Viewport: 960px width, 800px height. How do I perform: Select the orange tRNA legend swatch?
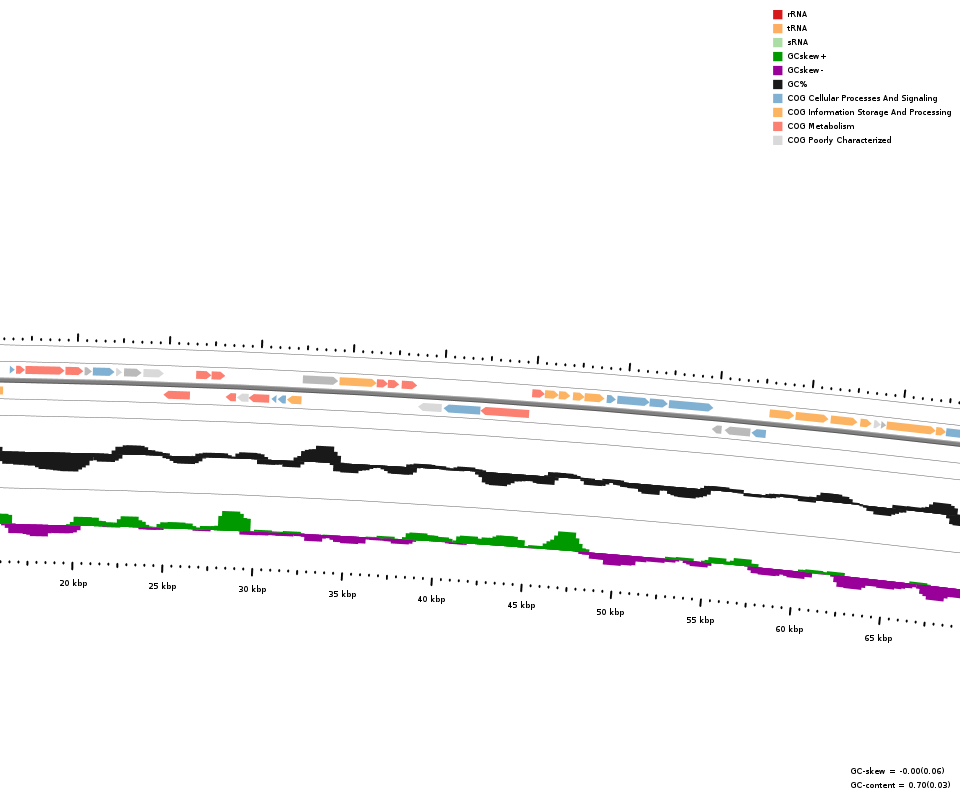(778, 28)
